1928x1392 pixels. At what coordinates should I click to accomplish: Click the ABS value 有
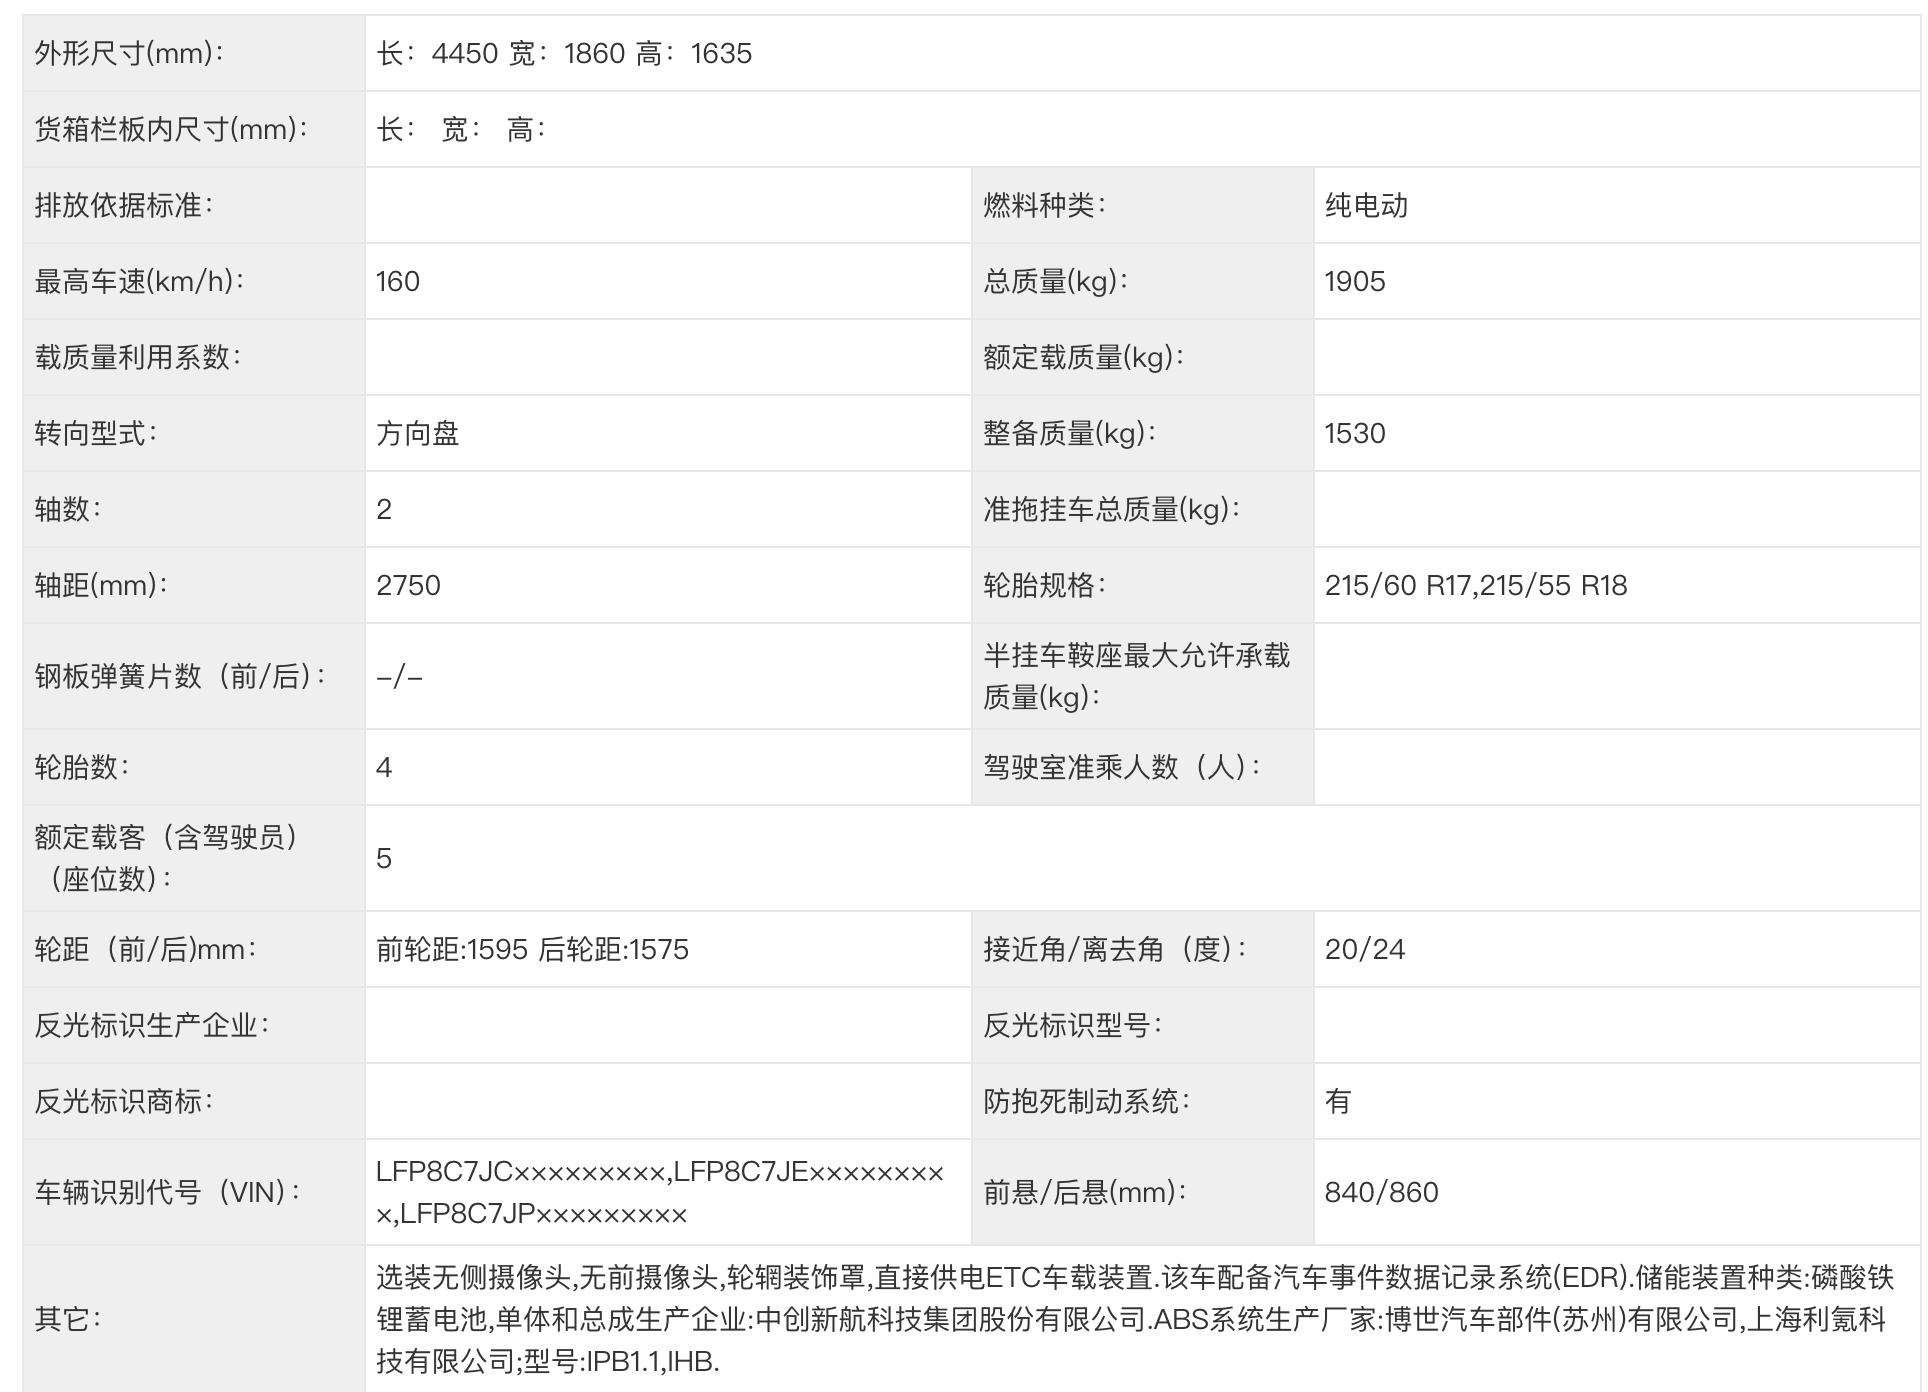[x=1338, y=1101]
